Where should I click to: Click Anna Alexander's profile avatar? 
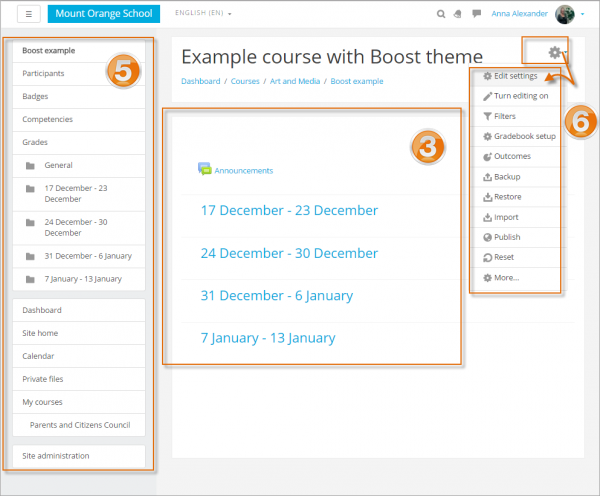click(x=565, y=14)
